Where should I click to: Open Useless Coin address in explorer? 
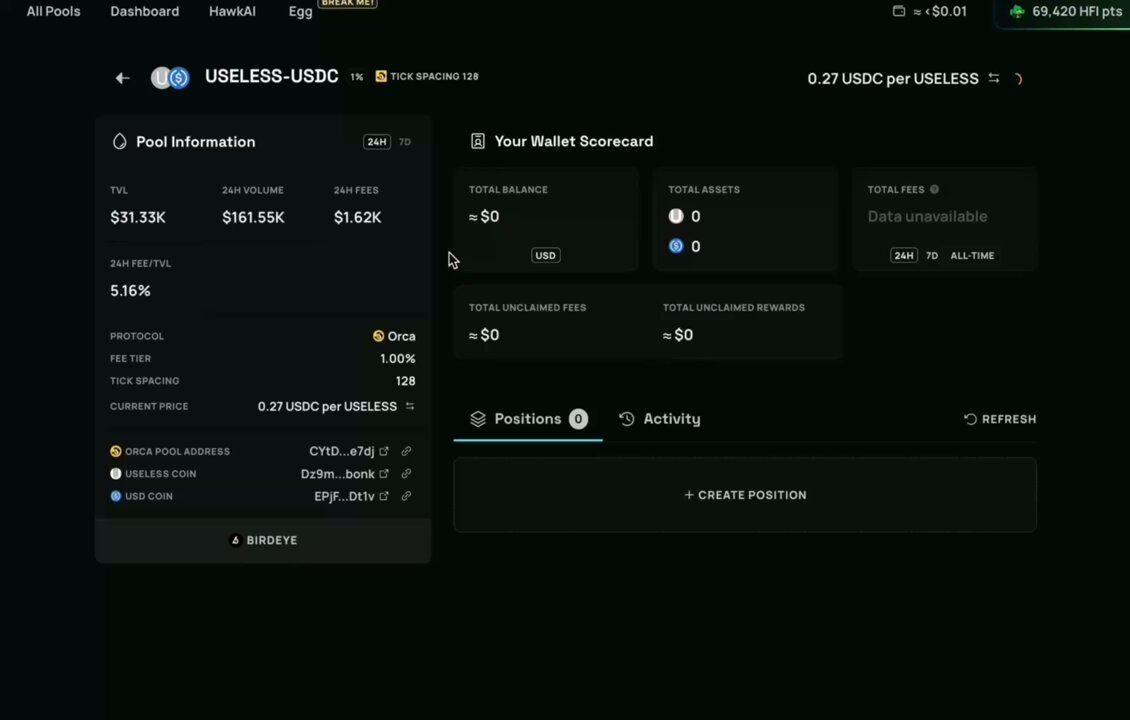tap(384, 474)
